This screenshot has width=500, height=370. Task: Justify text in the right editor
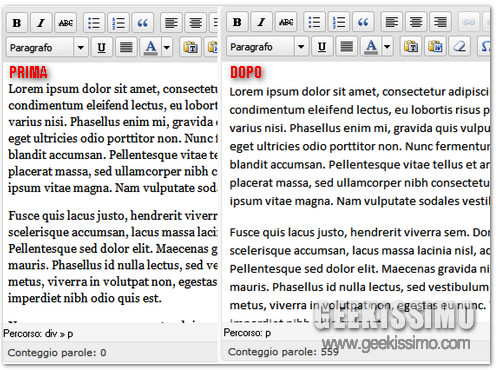(346, 47)
